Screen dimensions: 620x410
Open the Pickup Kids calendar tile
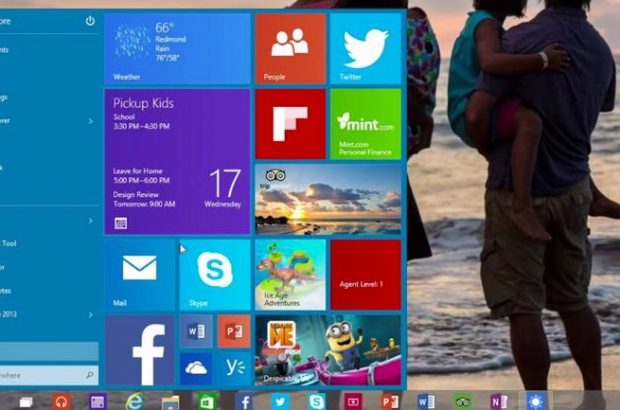pos(177,161)
